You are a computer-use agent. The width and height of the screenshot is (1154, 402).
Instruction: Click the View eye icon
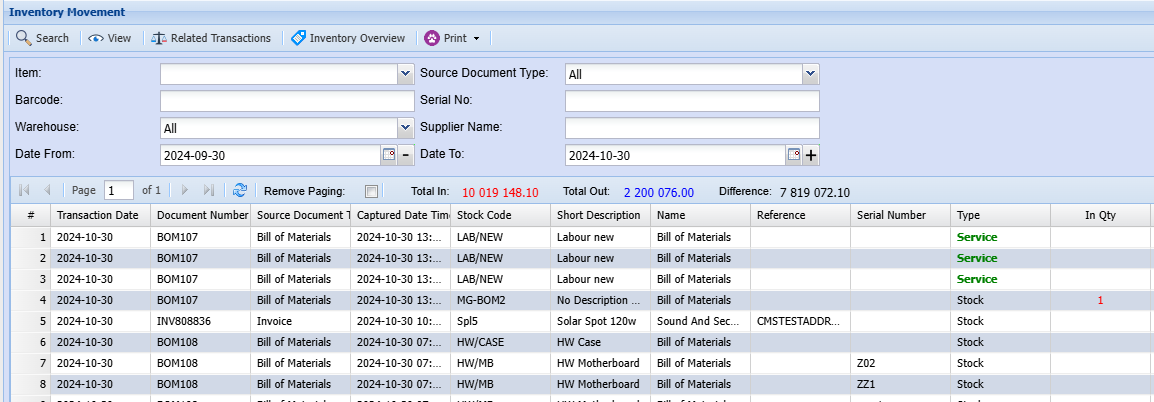point(96,38)
